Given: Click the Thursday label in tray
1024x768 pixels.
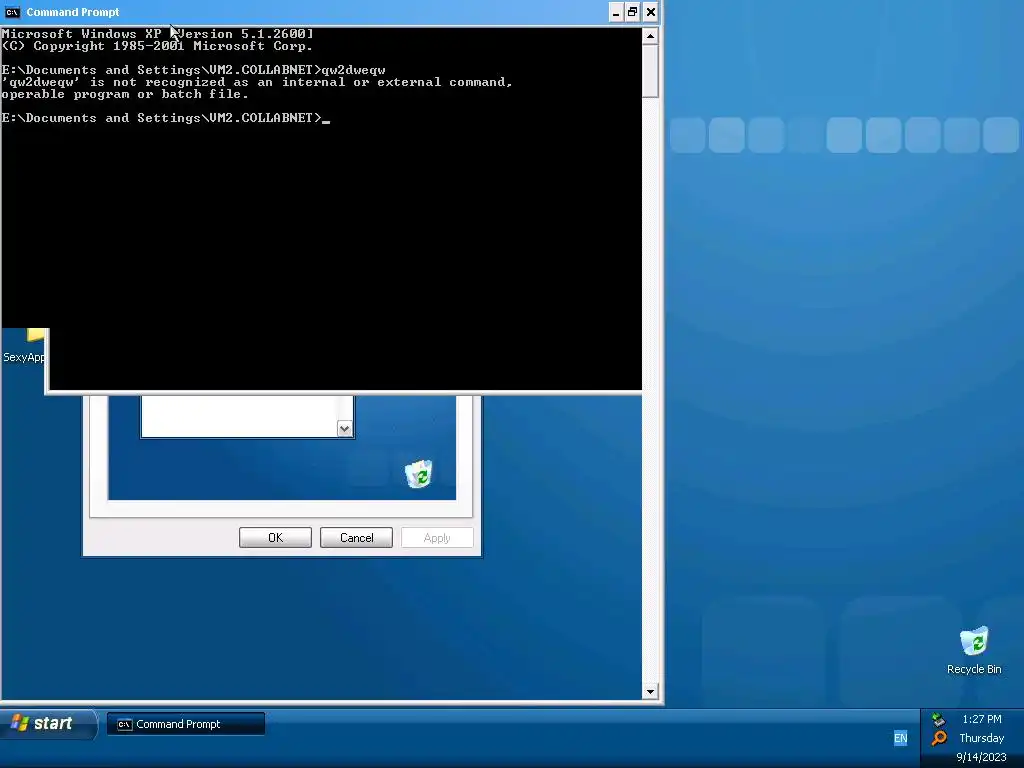Looking at the screenshot, I should (x=982, y=738).
